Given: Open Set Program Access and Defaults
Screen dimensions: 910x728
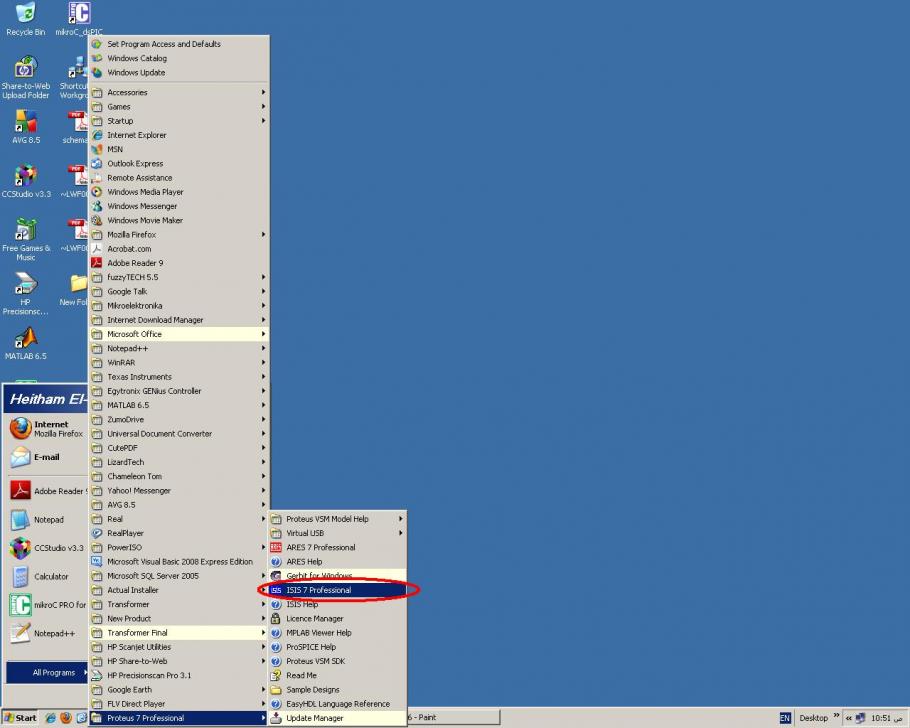Looking at the screenshot, I should [179, 44].
